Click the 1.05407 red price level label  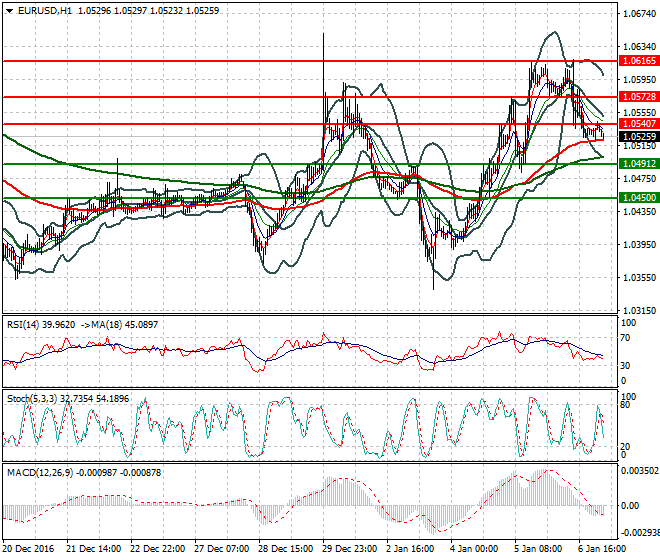point(639,124)
